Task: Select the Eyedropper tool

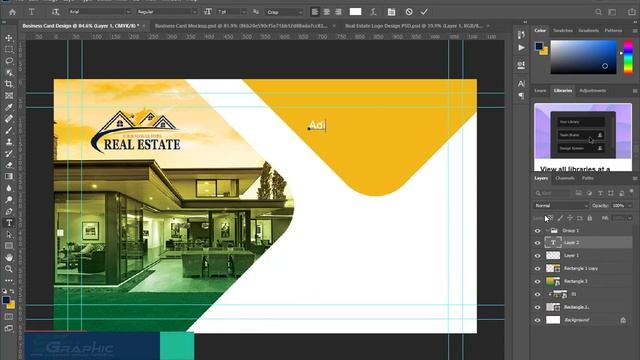Action: tap(9, 107)
